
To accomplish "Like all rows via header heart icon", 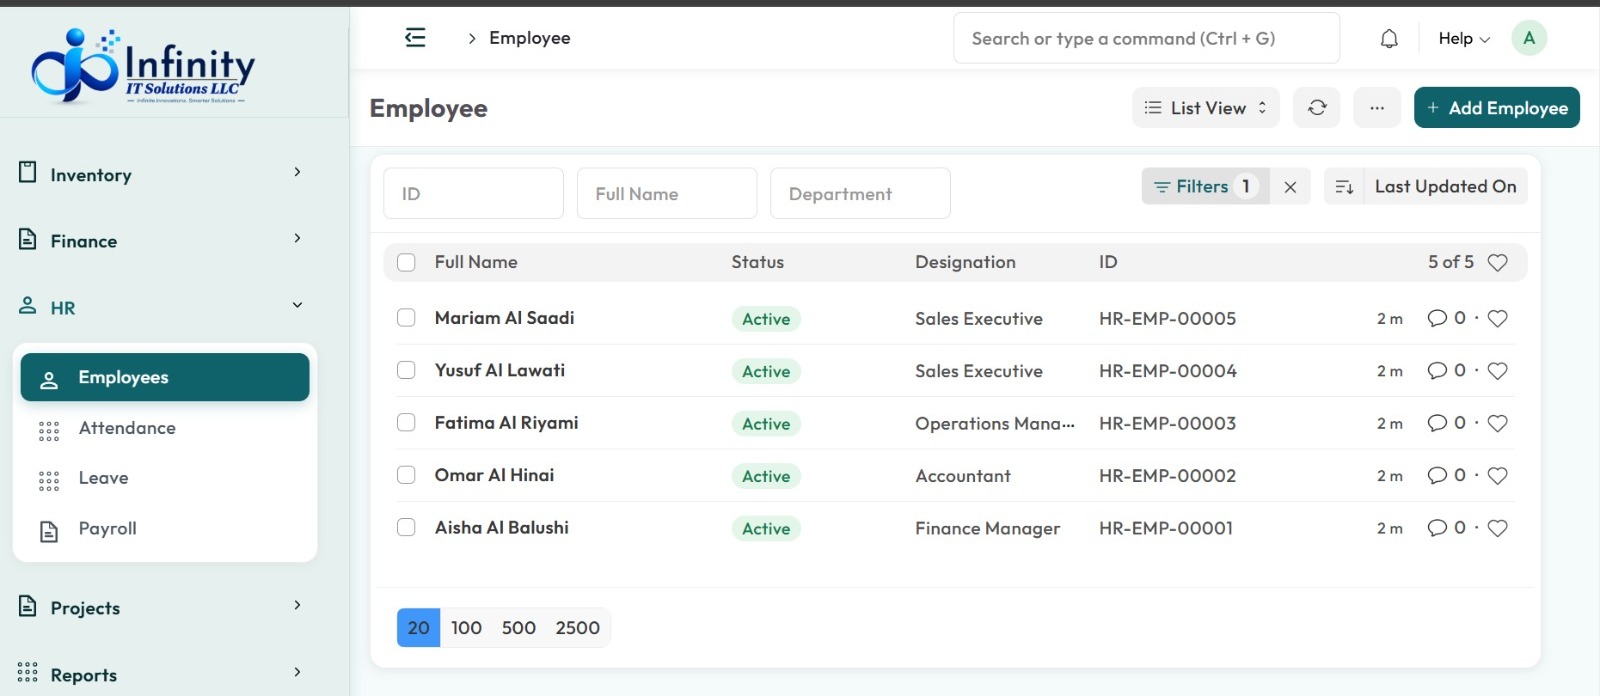I will pyautogui.click(x=1497, y=262).
